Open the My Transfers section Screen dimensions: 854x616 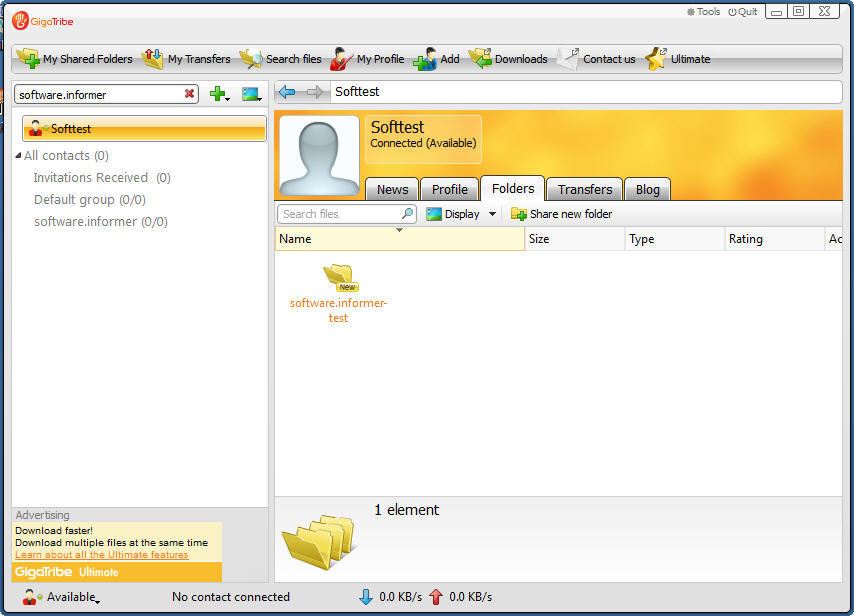[x=186, y=59]
